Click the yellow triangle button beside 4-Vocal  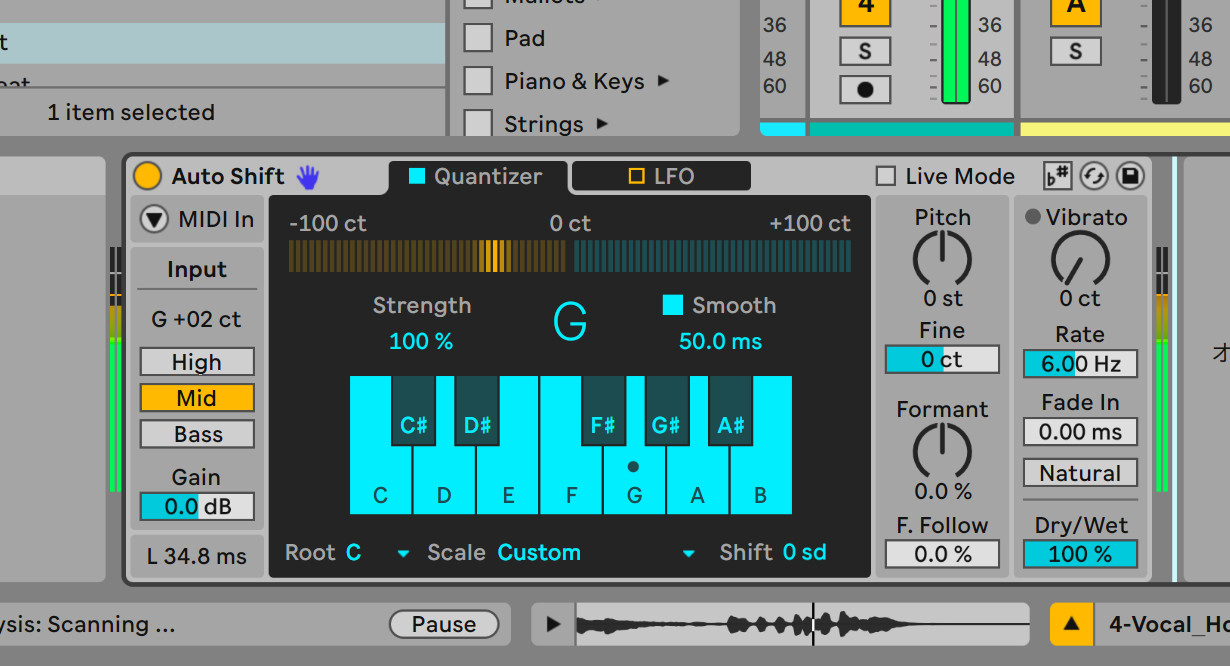click(1072, 624)
